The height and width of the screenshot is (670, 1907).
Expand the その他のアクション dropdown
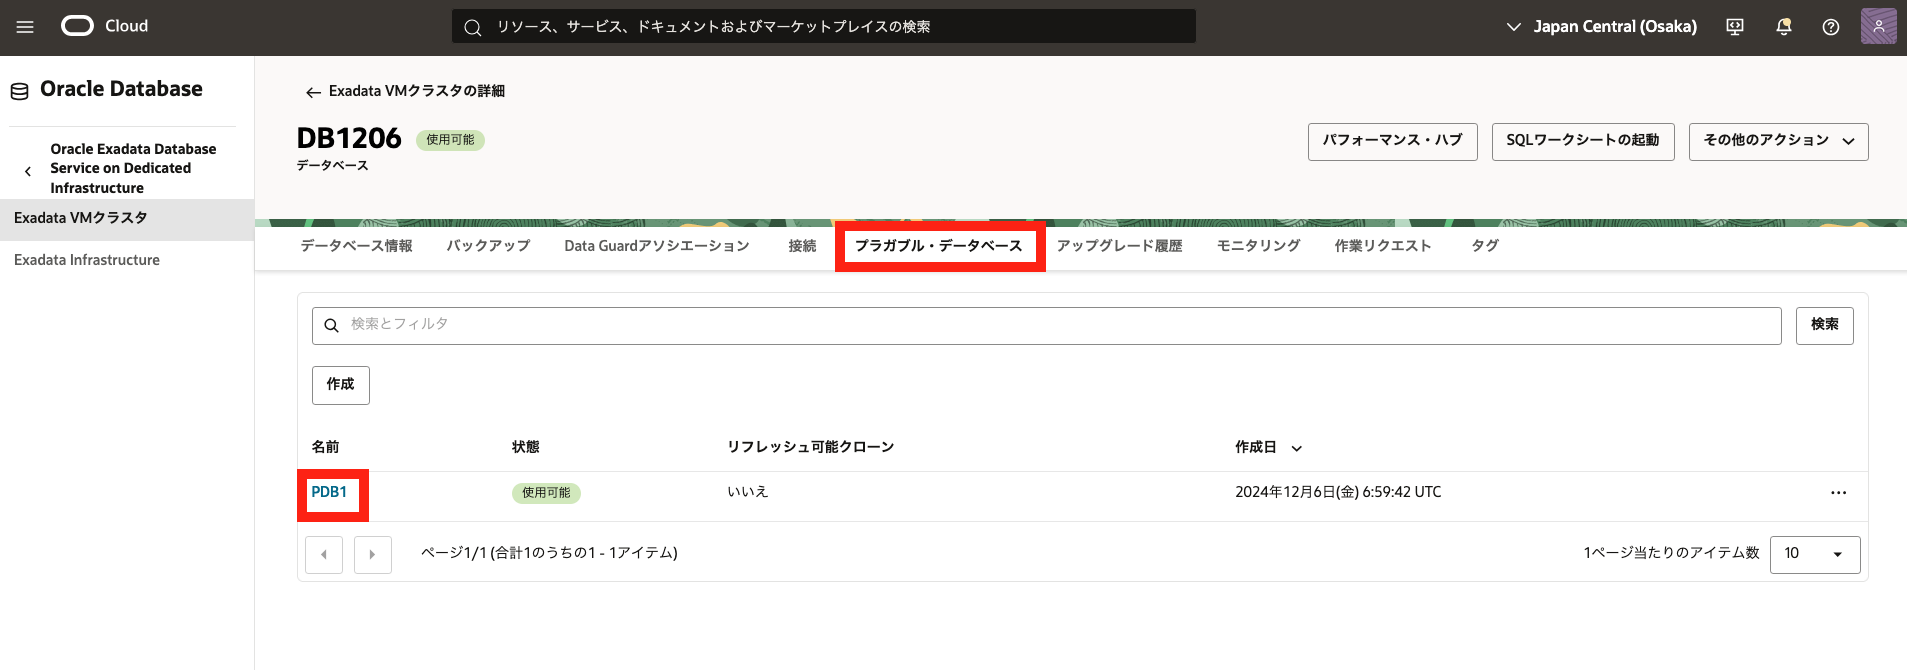click(1778, 141)
